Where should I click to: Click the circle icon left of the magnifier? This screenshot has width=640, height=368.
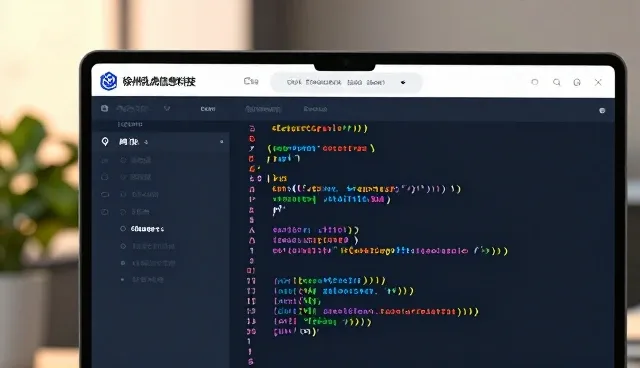click(x=535, y=82)
